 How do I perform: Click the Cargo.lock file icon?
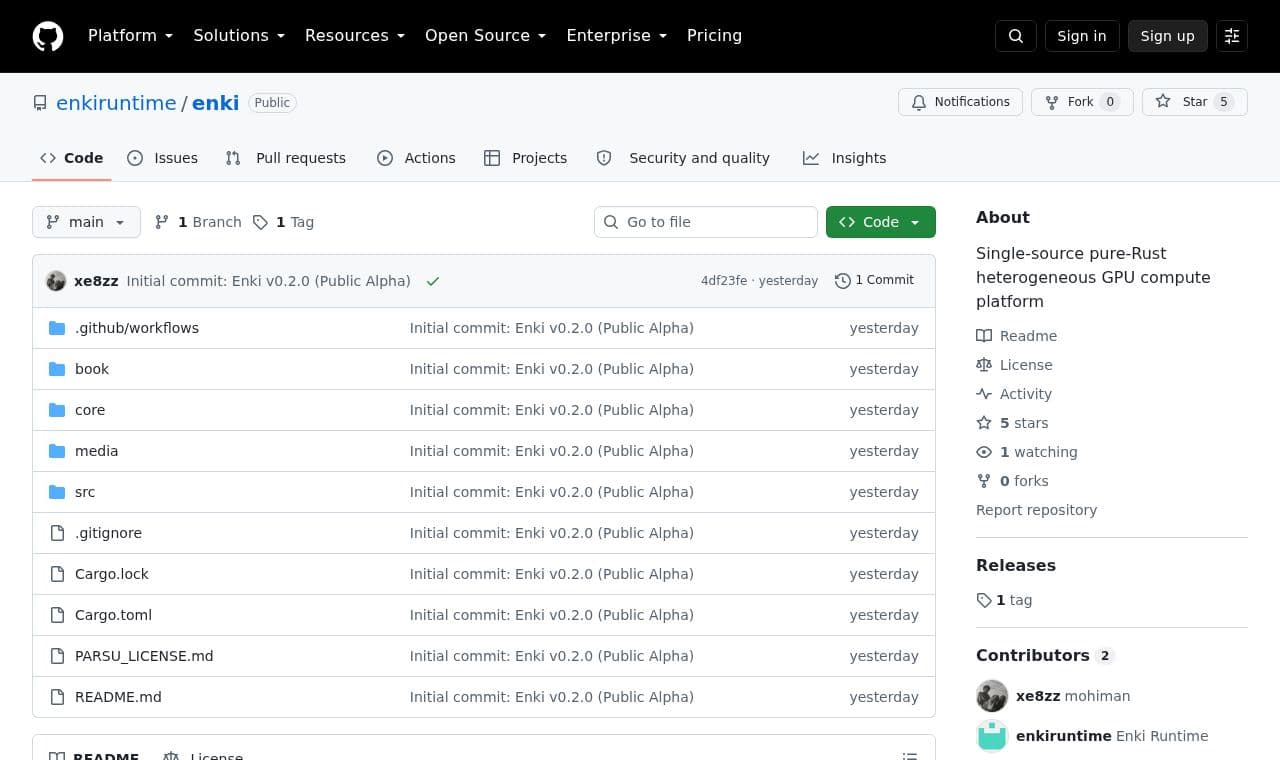[57, 574]
